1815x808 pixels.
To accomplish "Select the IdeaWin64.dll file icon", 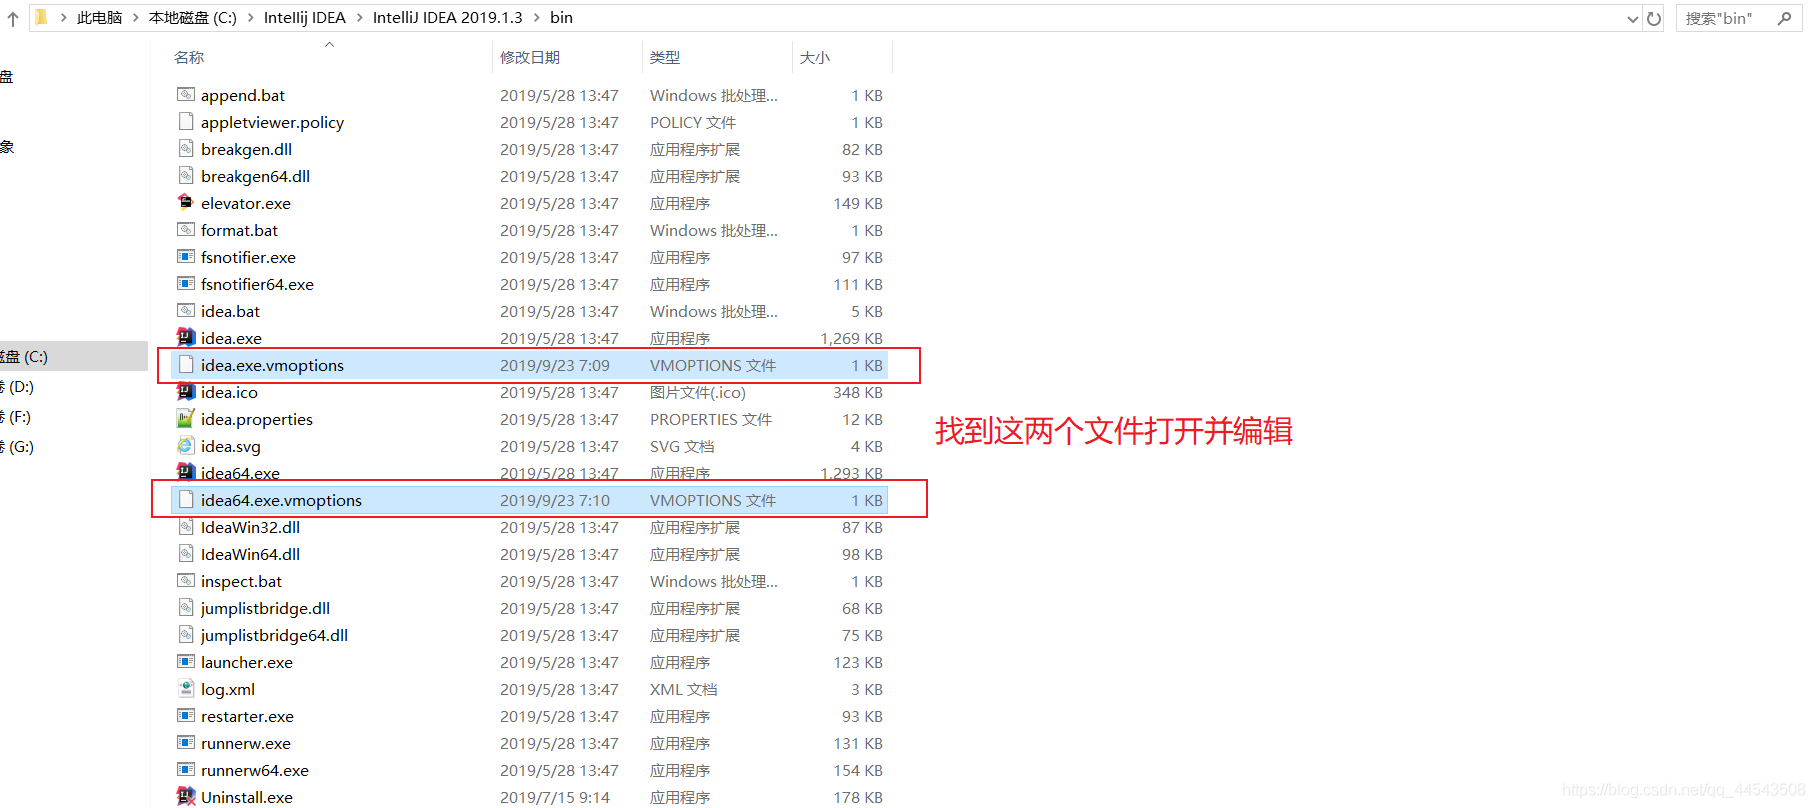I will pos(186,554).
